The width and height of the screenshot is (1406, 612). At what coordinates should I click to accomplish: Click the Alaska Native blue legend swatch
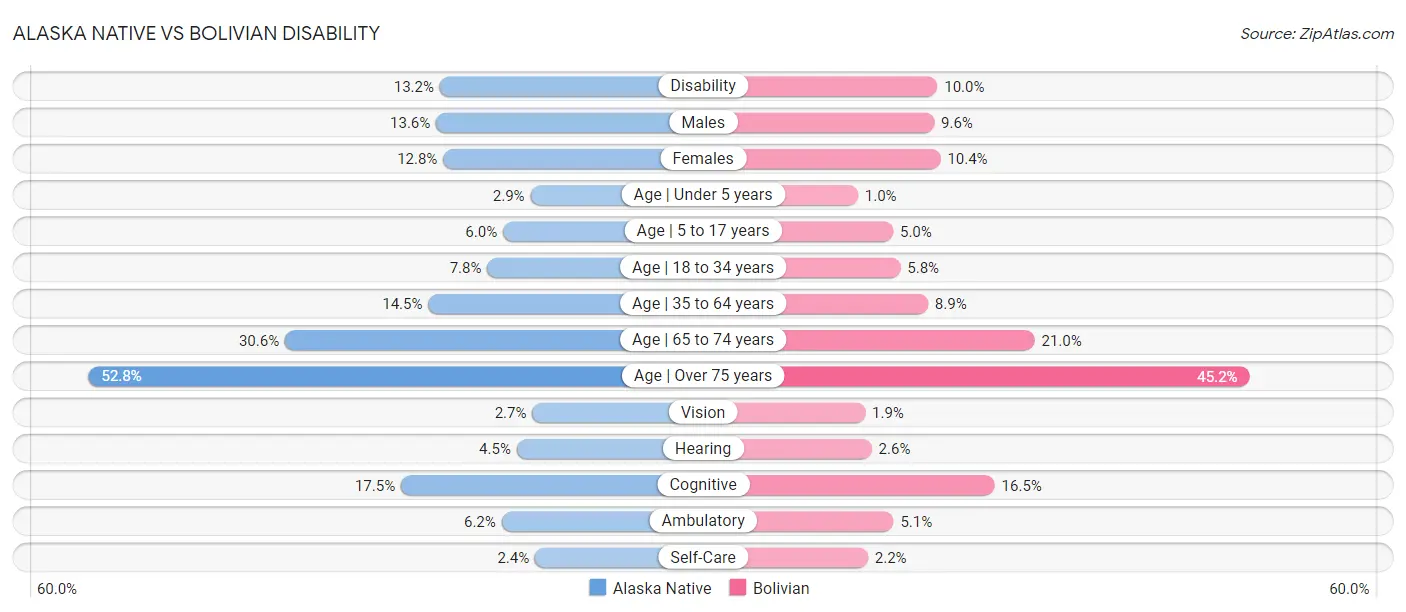[598, 588]
